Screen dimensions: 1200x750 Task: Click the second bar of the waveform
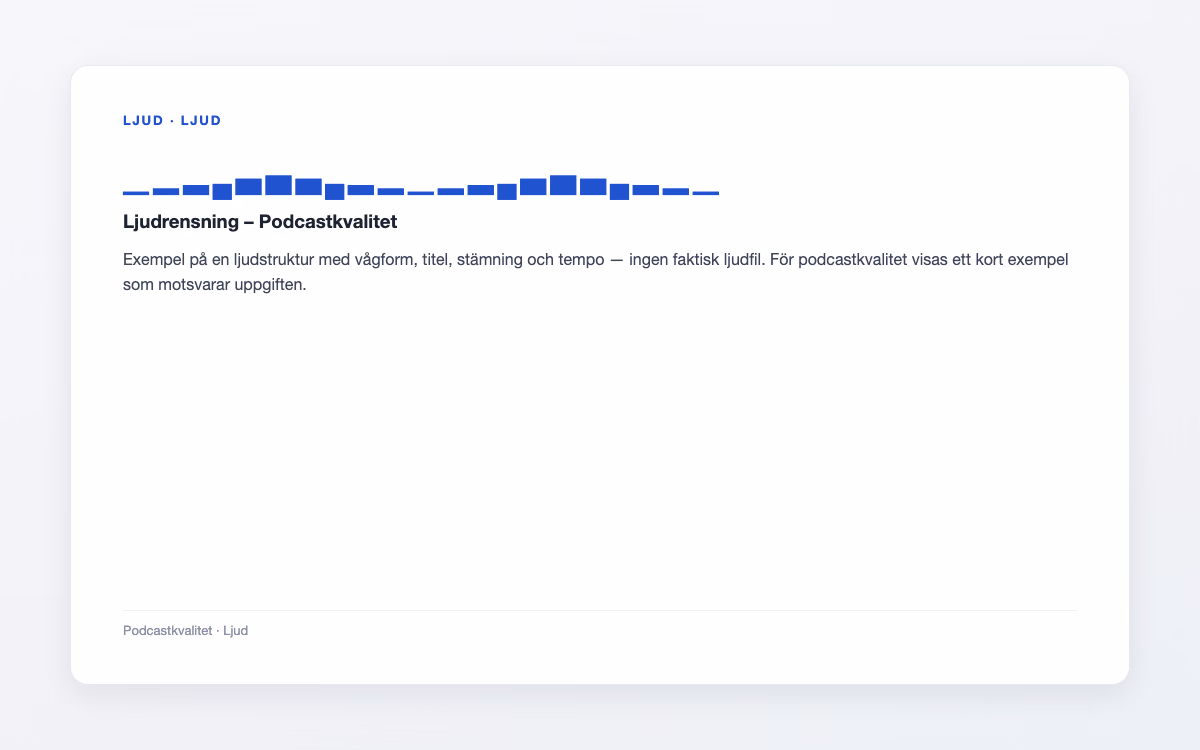point(166,191)
